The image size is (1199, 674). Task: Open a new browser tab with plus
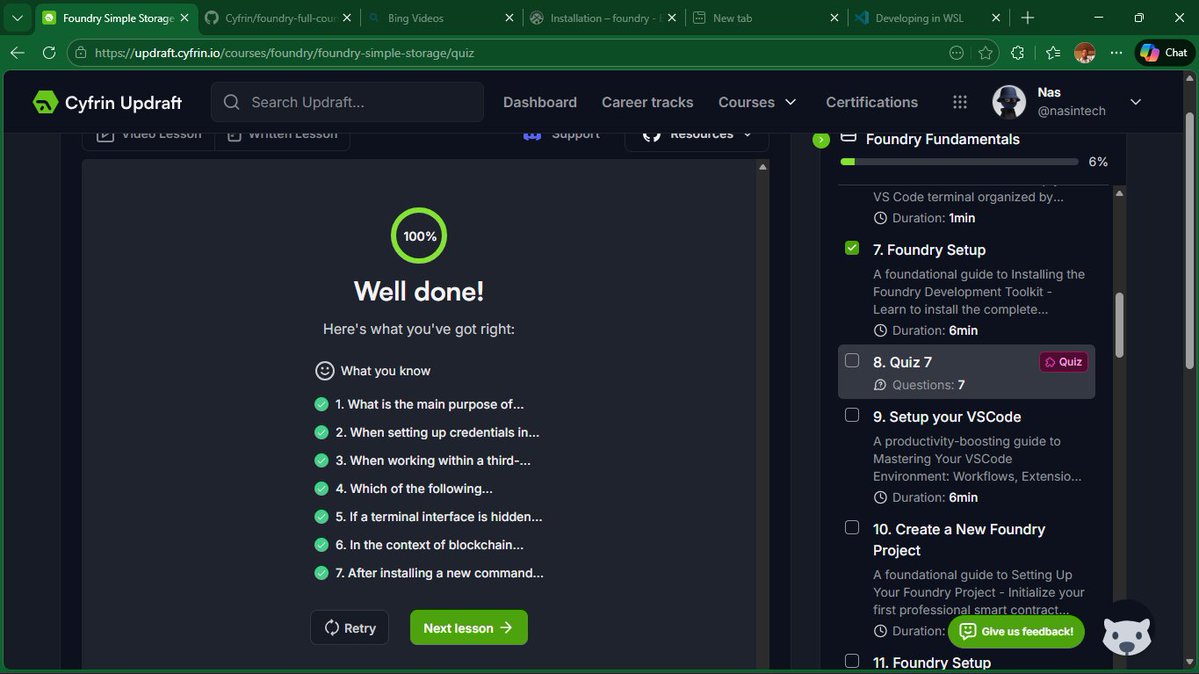1028,18
